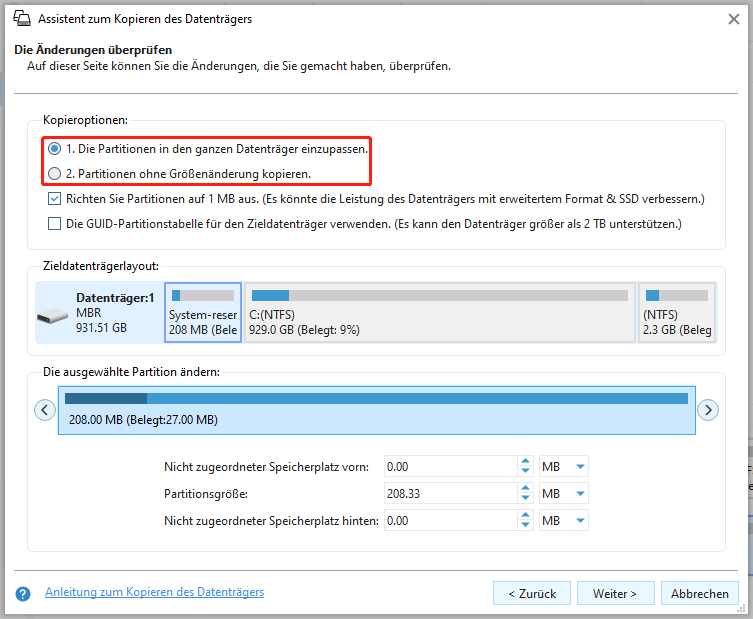Close the Assistent zum Kopieren dialog

735,18
